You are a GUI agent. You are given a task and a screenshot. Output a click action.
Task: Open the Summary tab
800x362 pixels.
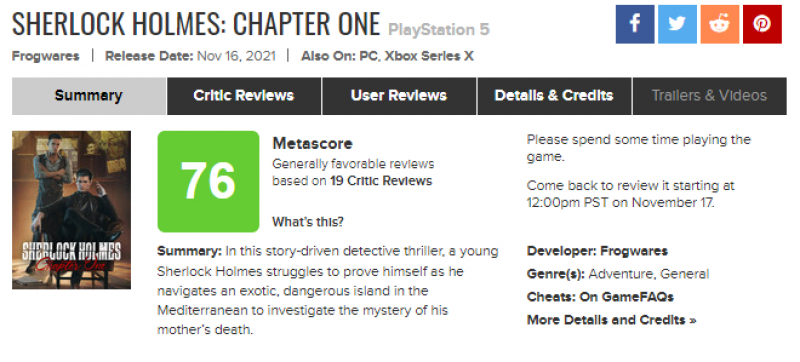[89, 96]
